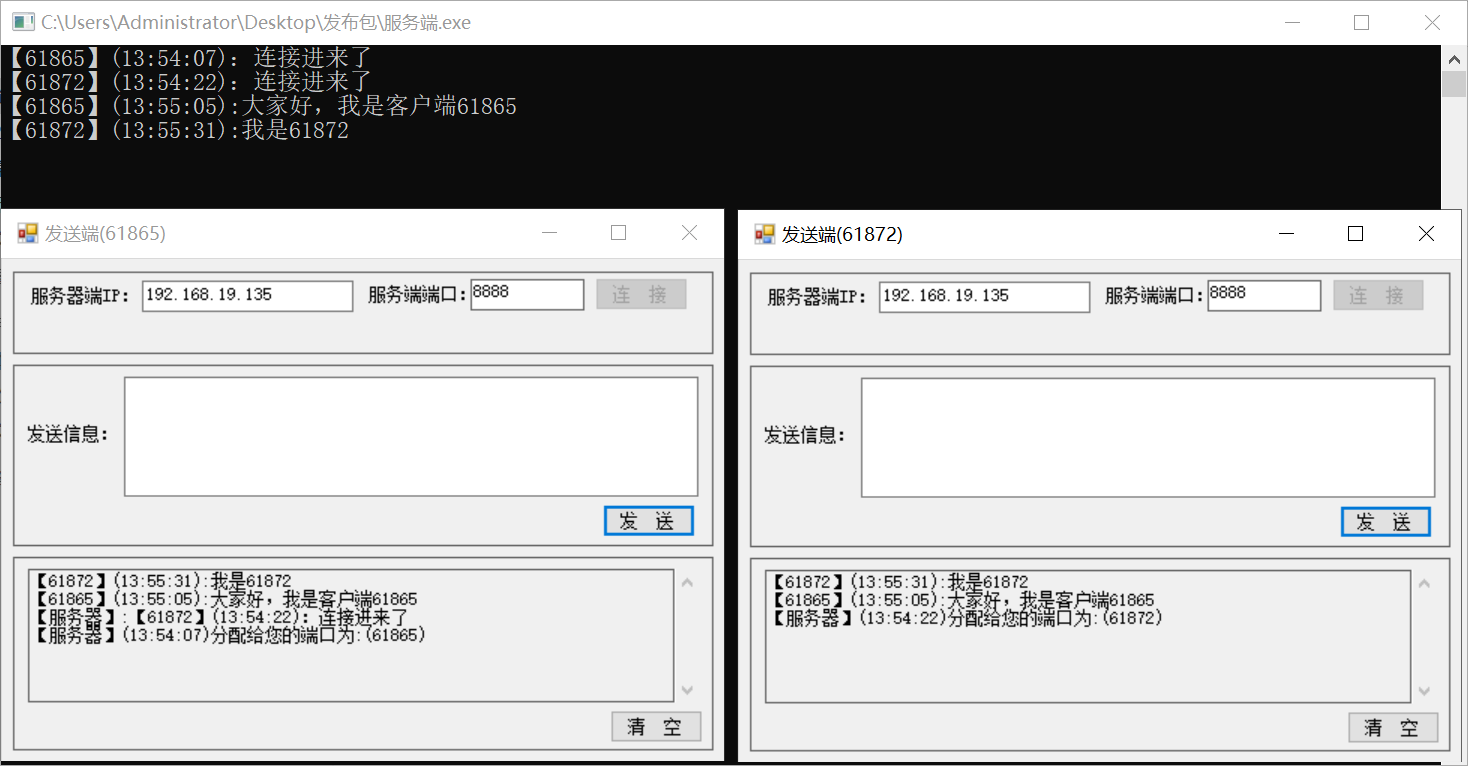Screen dimensions: 1468x766
Task: Maximize the 发送端(61865) window
Action: (618, 233)
